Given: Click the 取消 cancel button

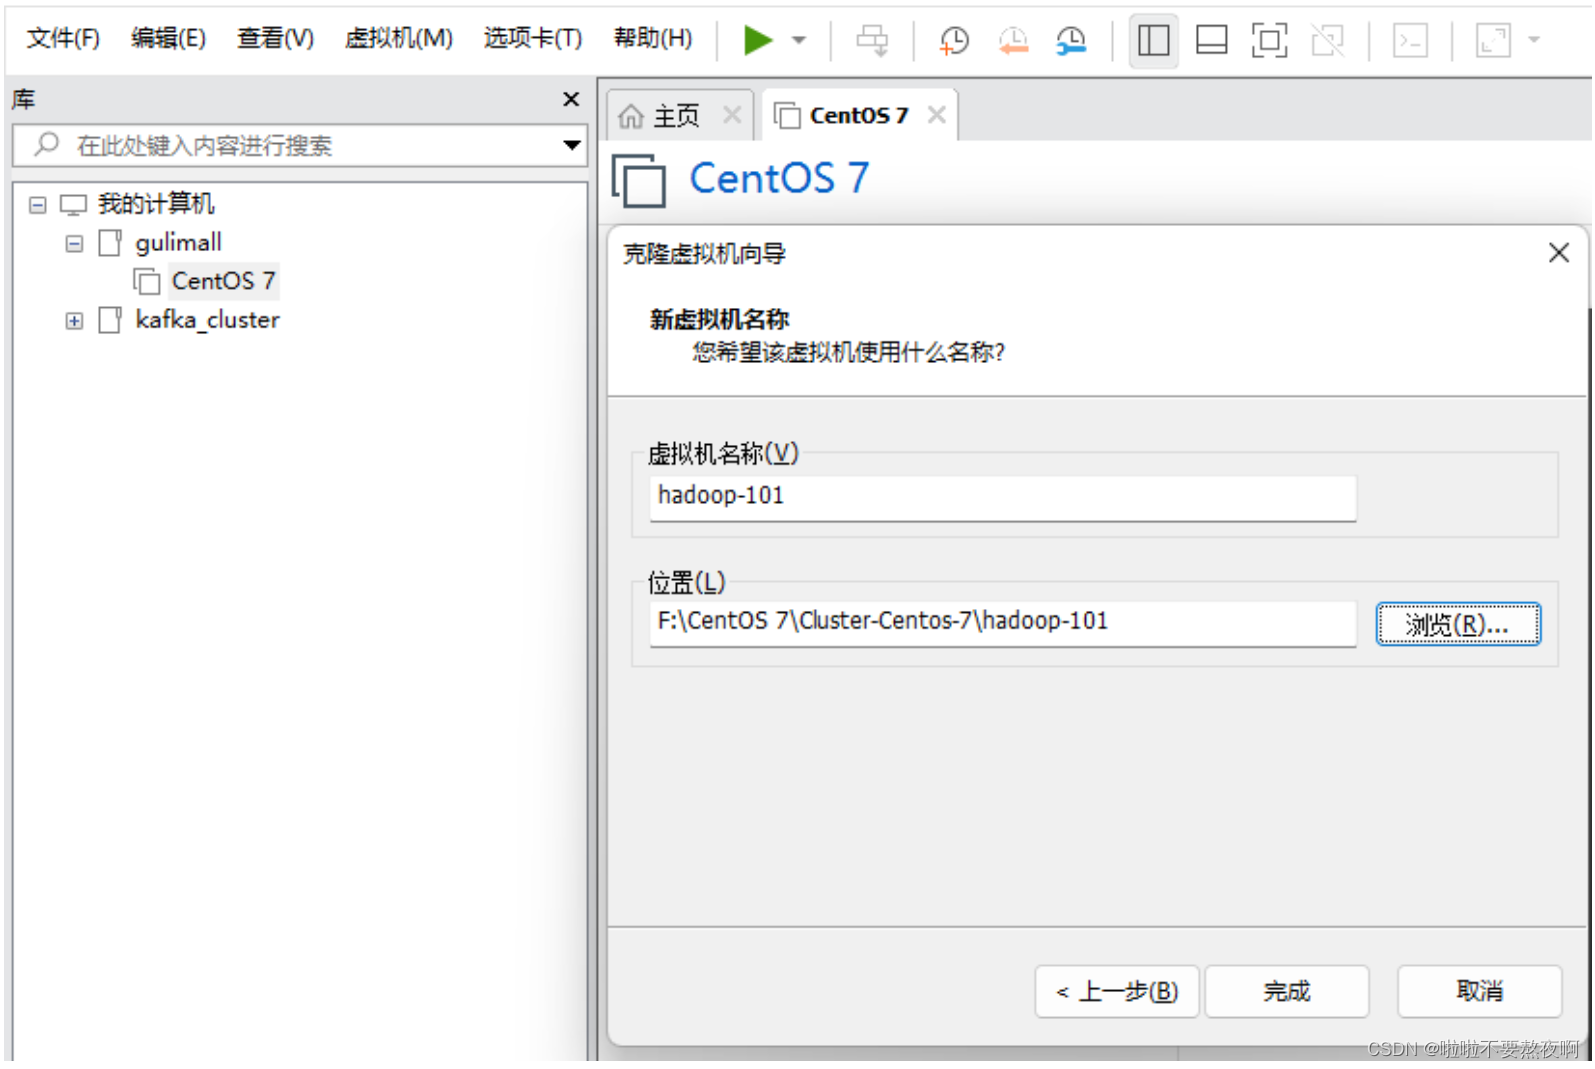Looking at the screenshot, I should 1479,991.
